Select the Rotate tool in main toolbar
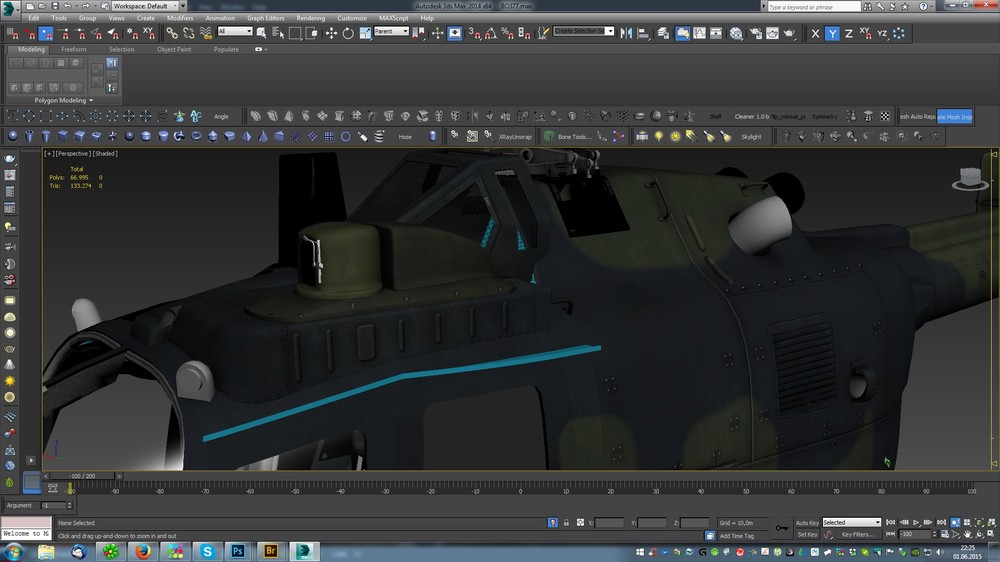1000x562 pixels. (347, 33)
